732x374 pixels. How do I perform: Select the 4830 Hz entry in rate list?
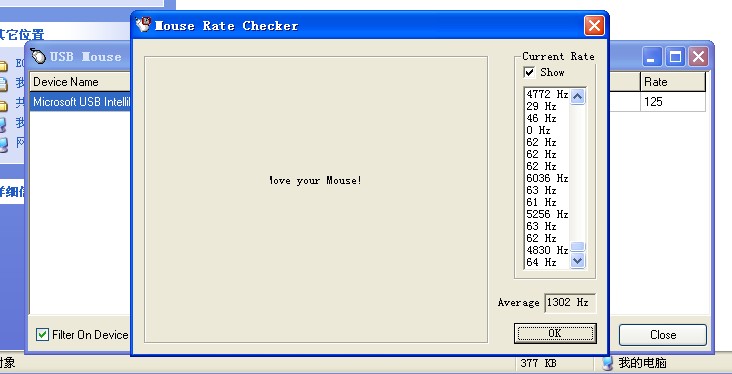pyautogui.click(x=547, y=250)
